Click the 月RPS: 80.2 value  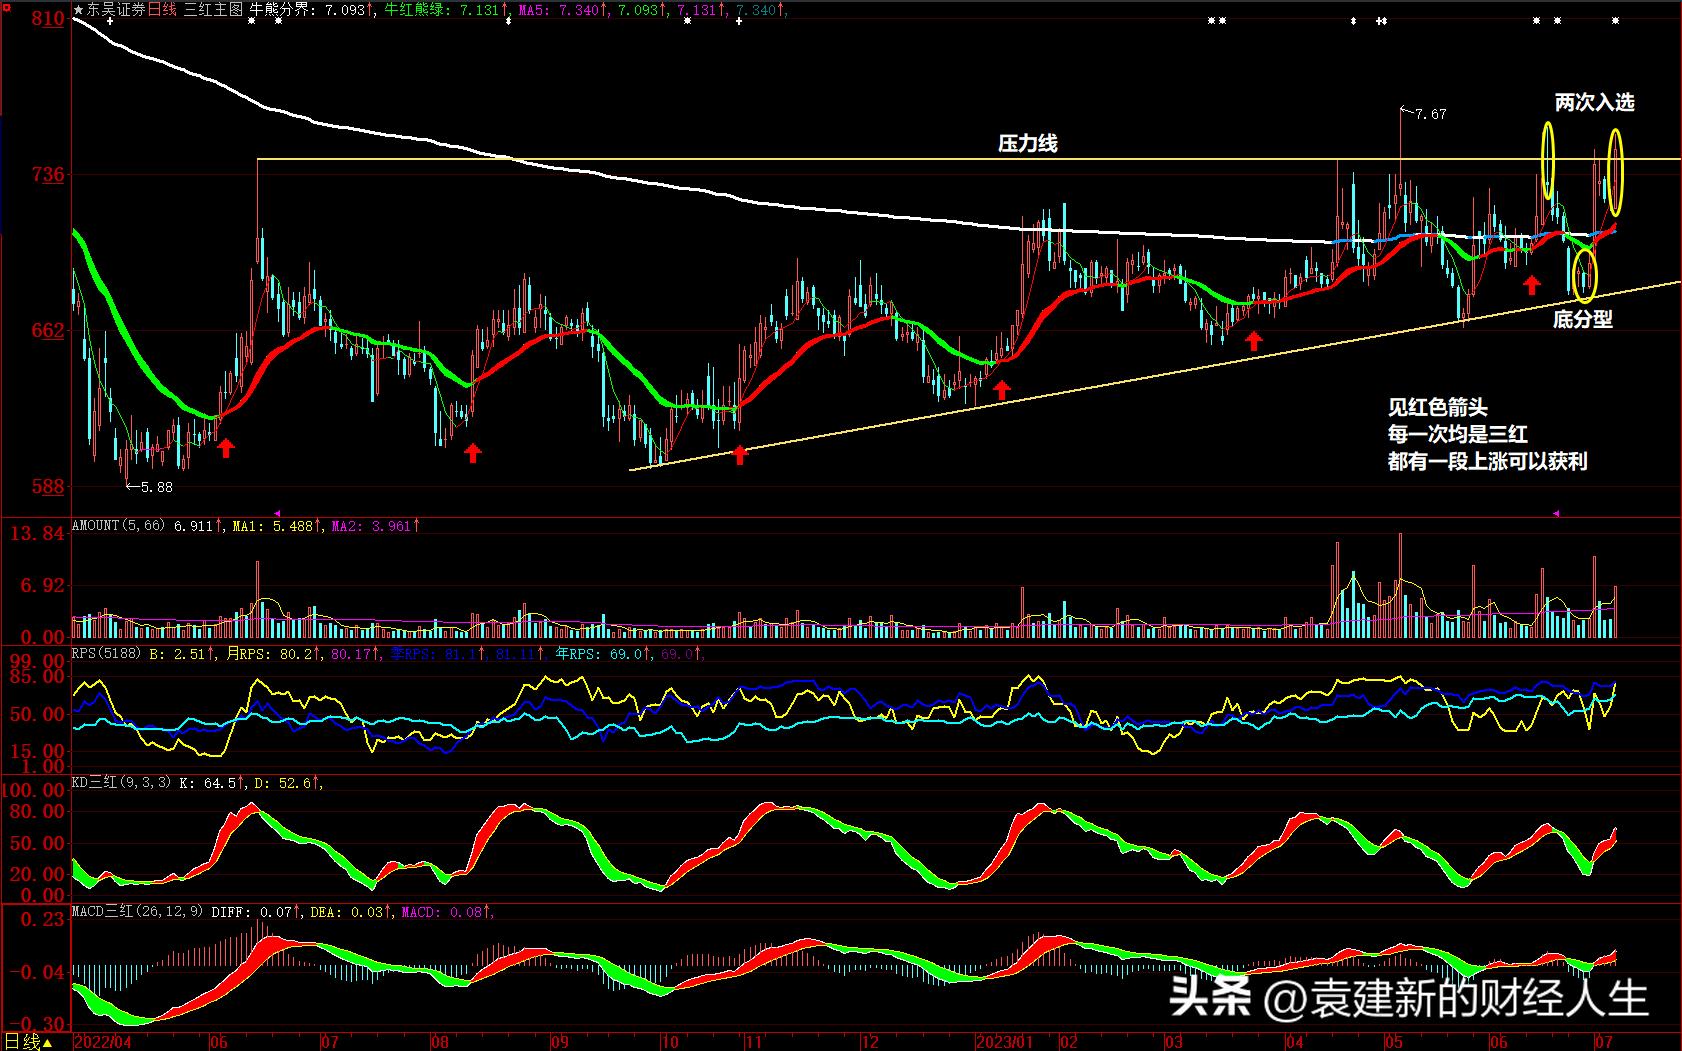(x=271, y=654)
